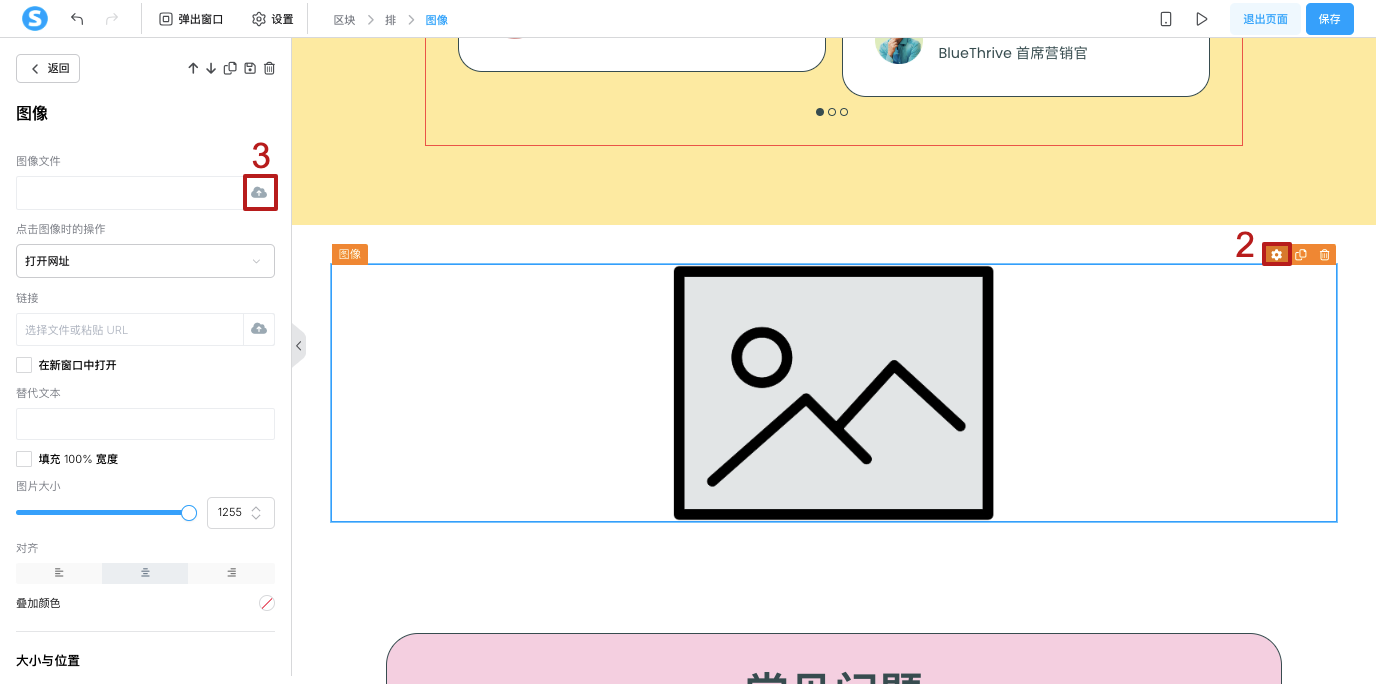Duplicate element from sidebar panel header
The height and width of the screenshot is (684, 1376).
coord(230,68)
